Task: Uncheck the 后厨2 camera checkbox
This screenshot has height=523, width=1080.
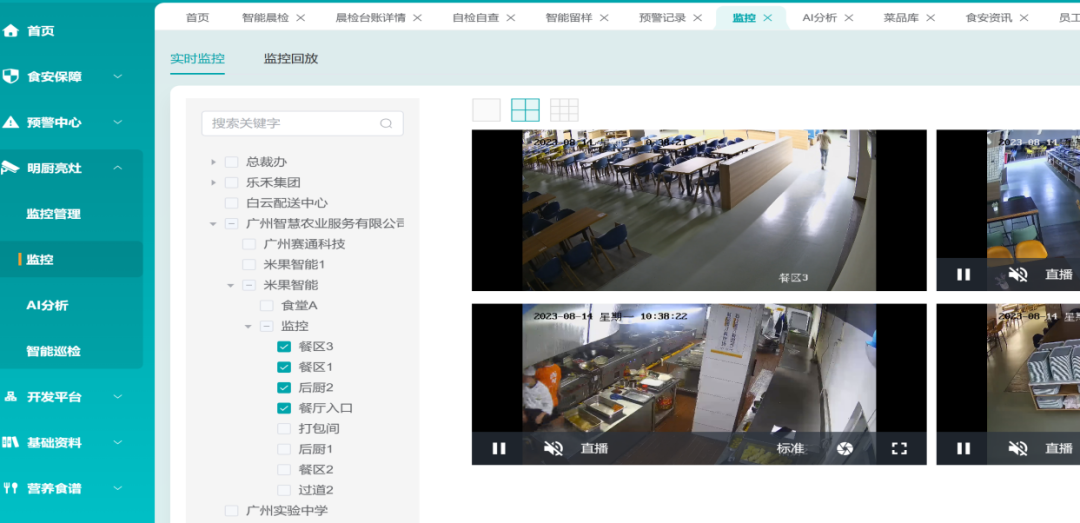Action: coord(284,387)
